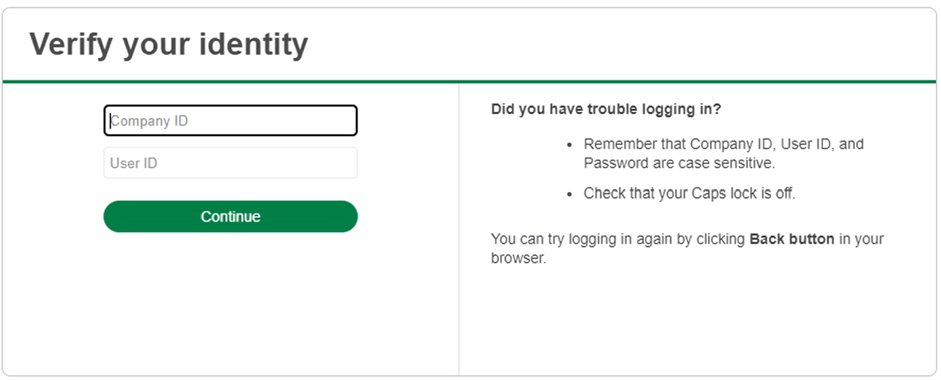Click the 'Remember that Company ID' tip line
Screen dimensions: 941x380
(724, 144)
